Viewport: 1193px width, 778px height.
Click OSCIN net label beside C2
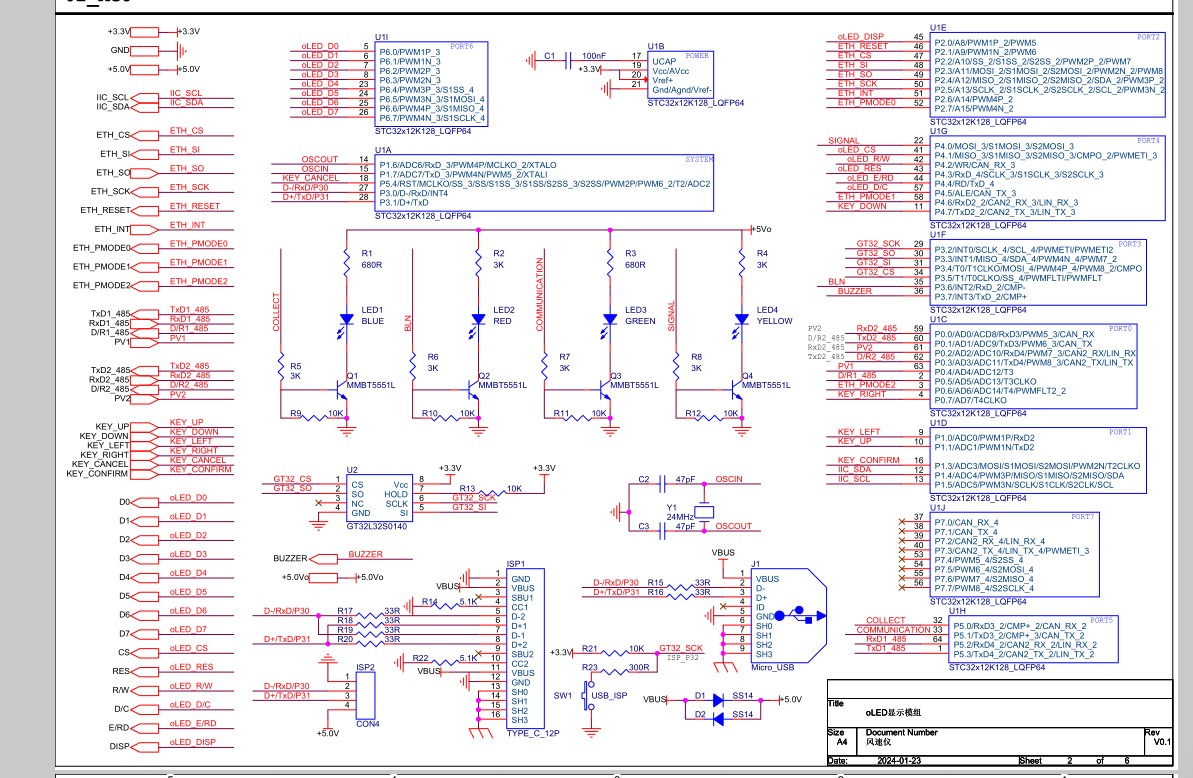pos(729,479)
